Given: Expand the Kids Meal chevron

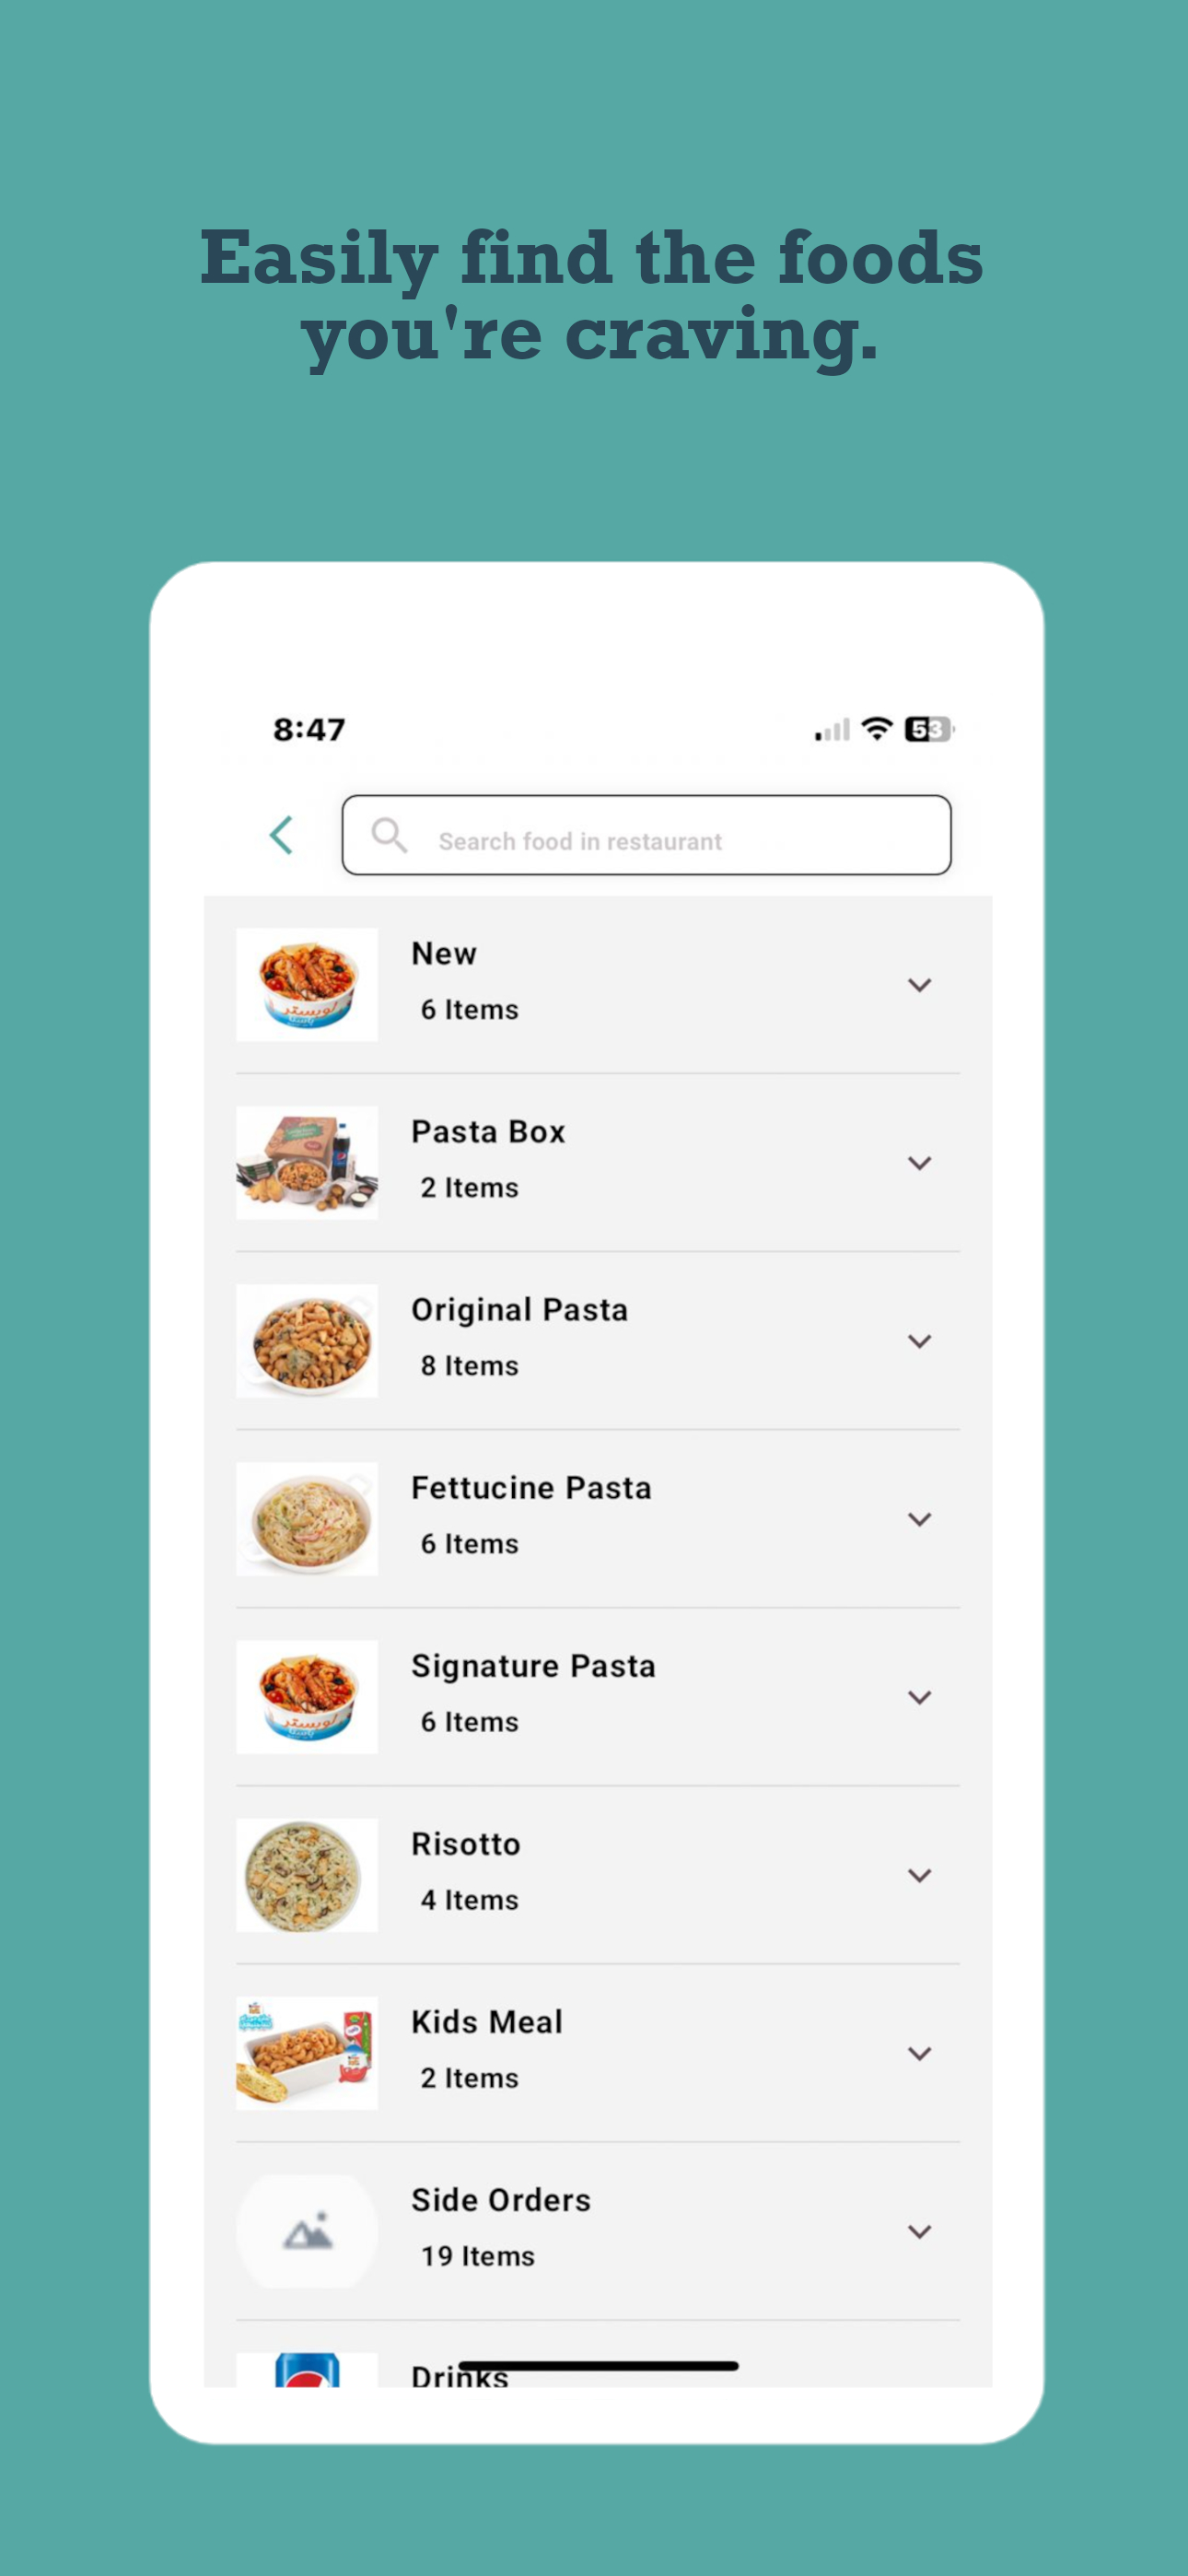Looking at the screenshot, I should point(919,2053).
